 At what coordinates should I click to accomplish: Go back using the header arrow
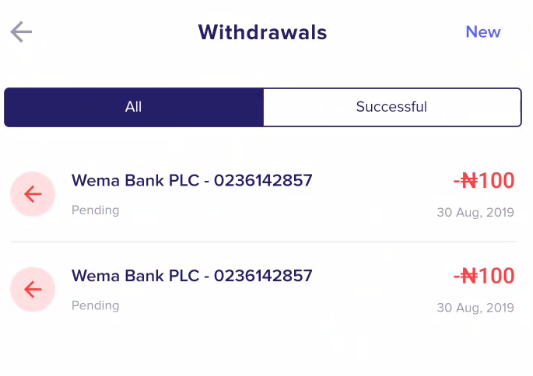click(x=21, y=32)
